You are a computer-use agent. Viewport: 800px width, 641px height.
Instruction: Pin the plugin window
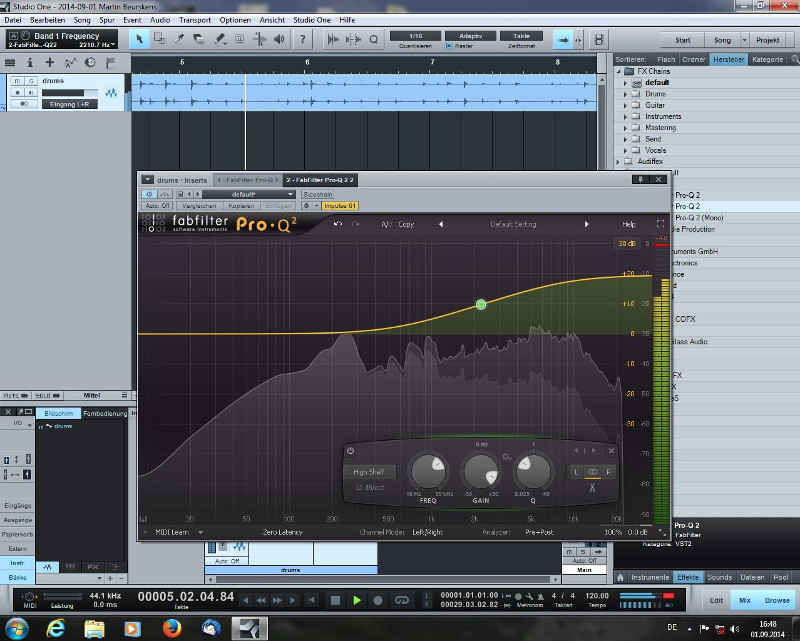[x=640, y=179]
